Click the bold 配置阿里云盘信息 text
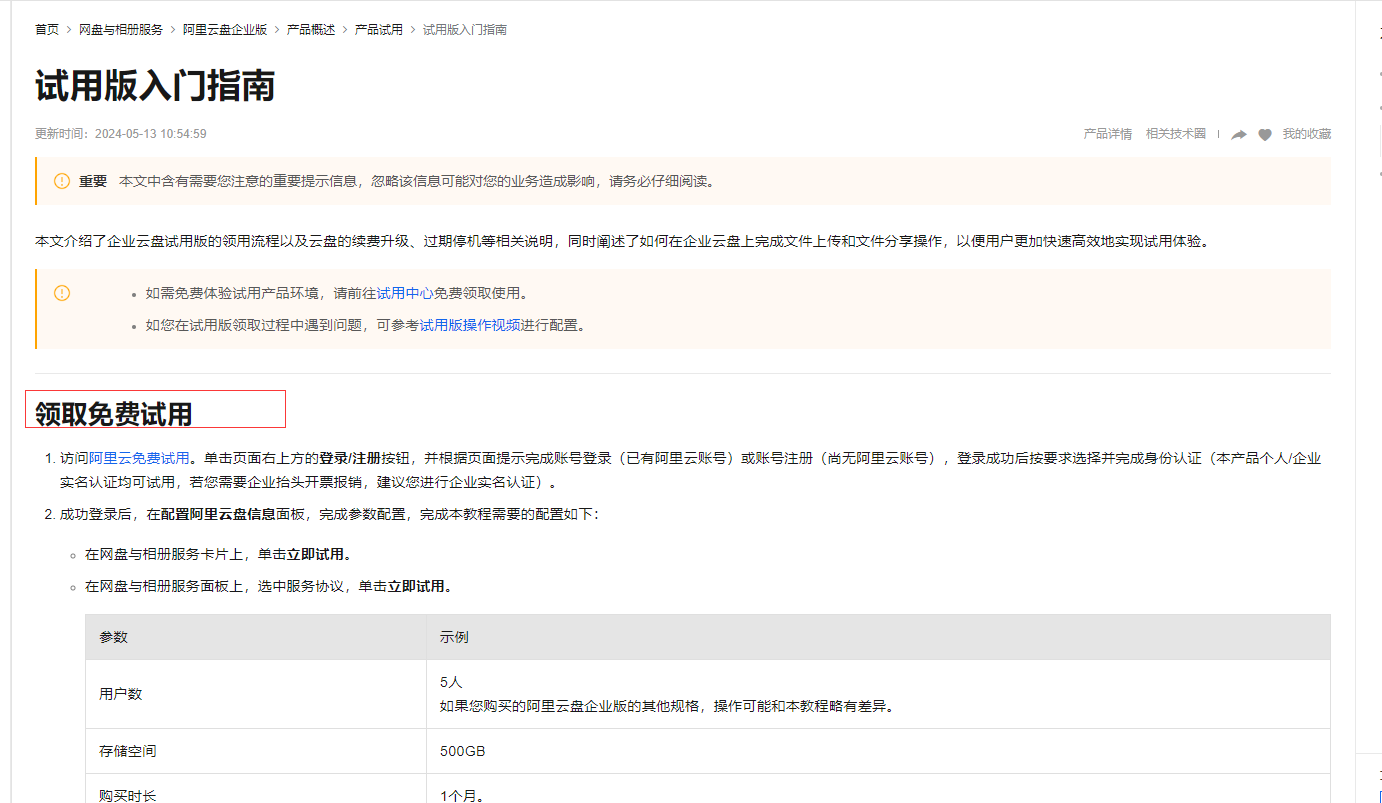 tap(218, 514)
